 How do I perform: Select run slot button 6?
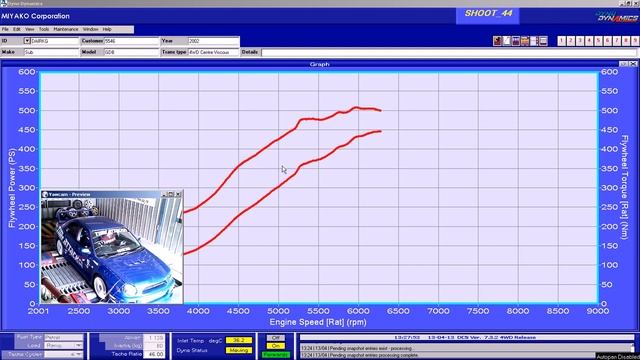tap(607, 41)
